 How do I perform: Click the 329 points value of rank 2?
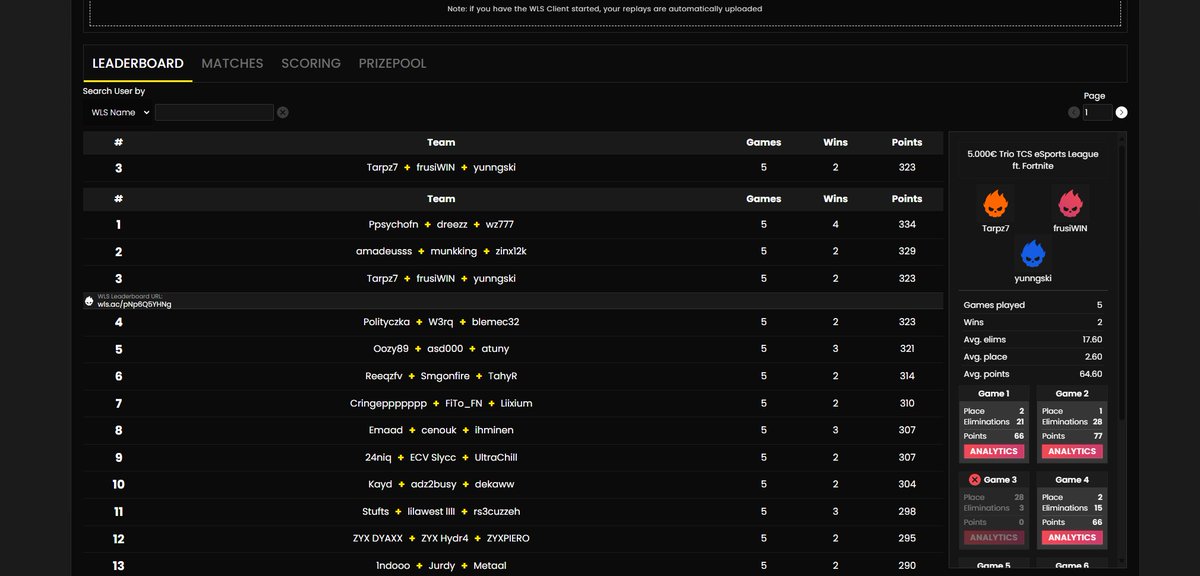(907, 251)
